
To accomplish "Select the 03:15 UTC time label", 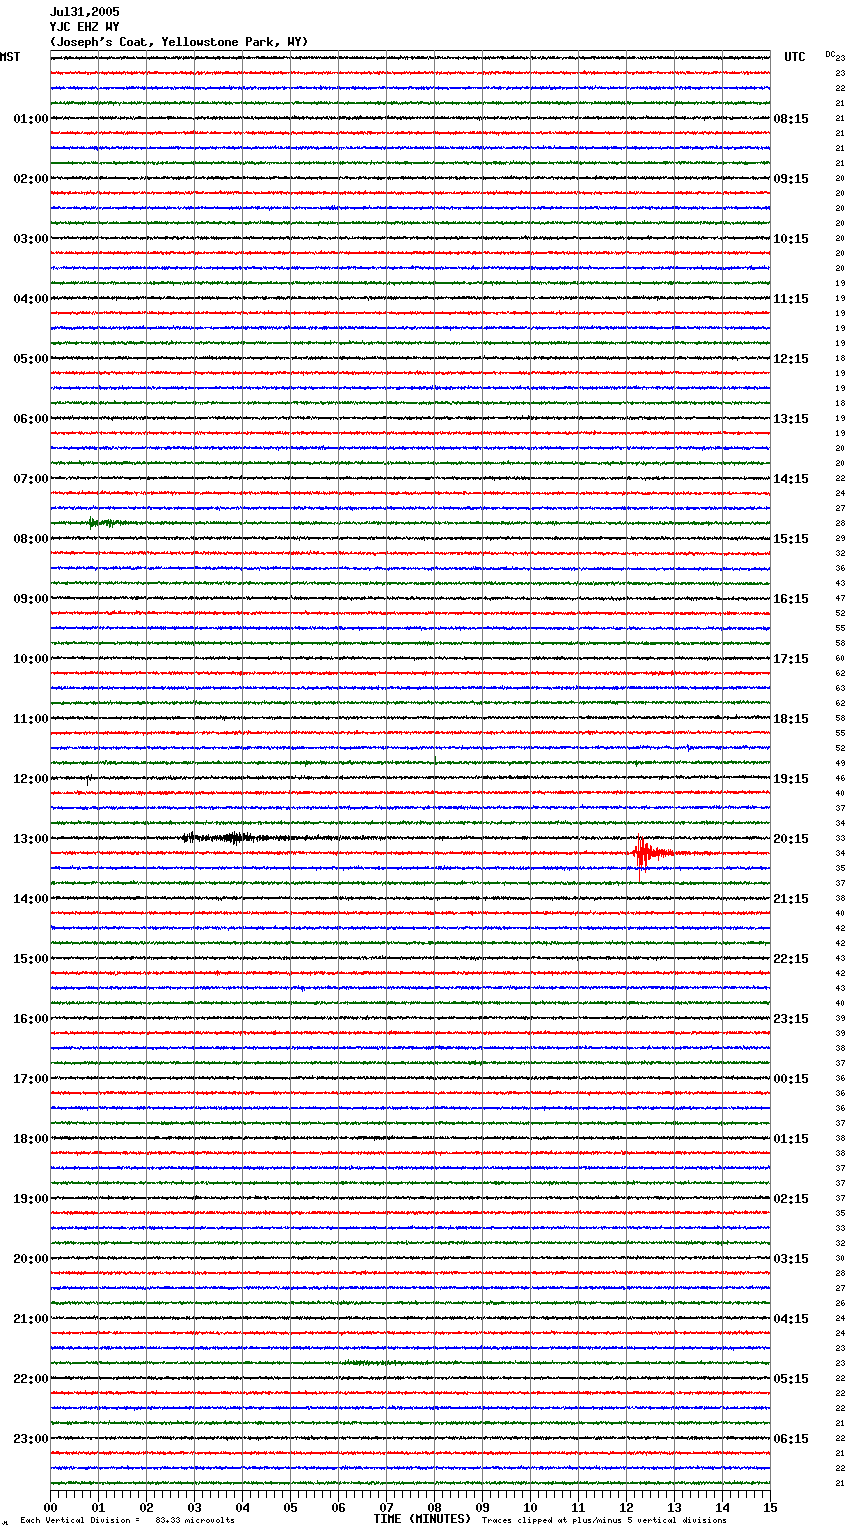I will click(x=791, y=1259).
